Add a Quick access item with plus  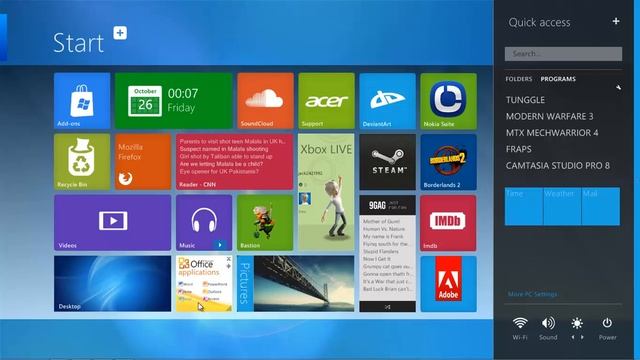pos(616,21)
